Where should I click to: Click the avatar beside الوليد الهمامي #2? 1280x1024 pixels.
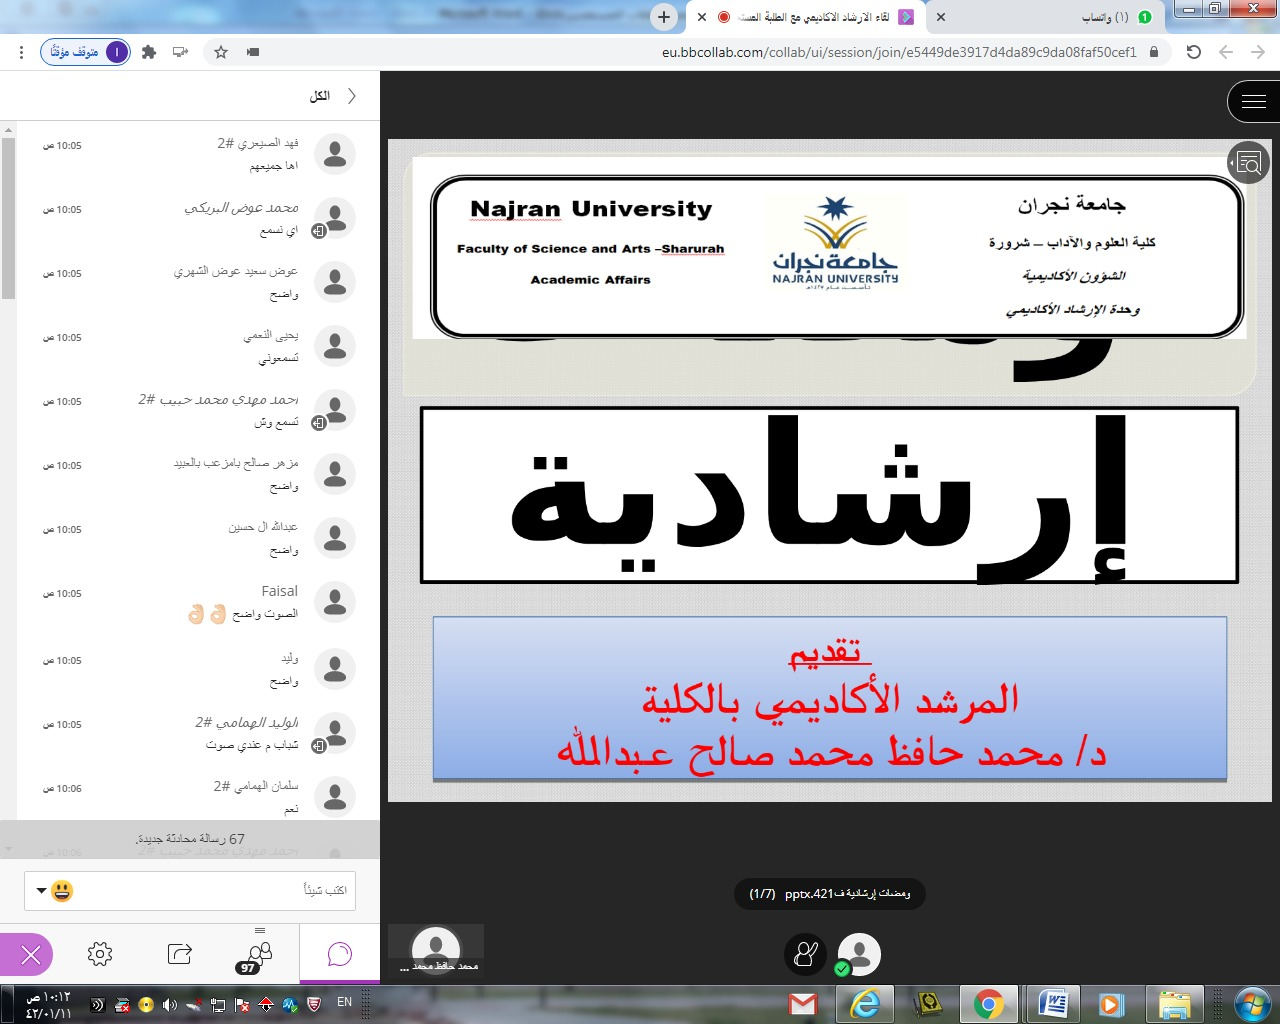click(335, 733)
